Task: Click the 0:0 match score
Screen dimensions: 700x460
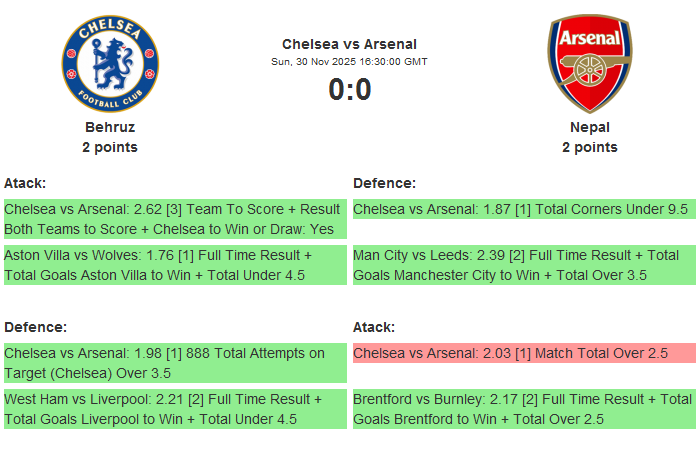Action: pyautogui.click(x=349, y=90)
